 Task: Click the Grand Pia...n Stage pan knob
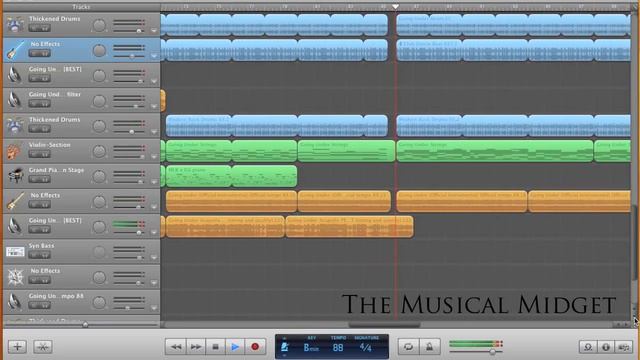click(99, 176)
